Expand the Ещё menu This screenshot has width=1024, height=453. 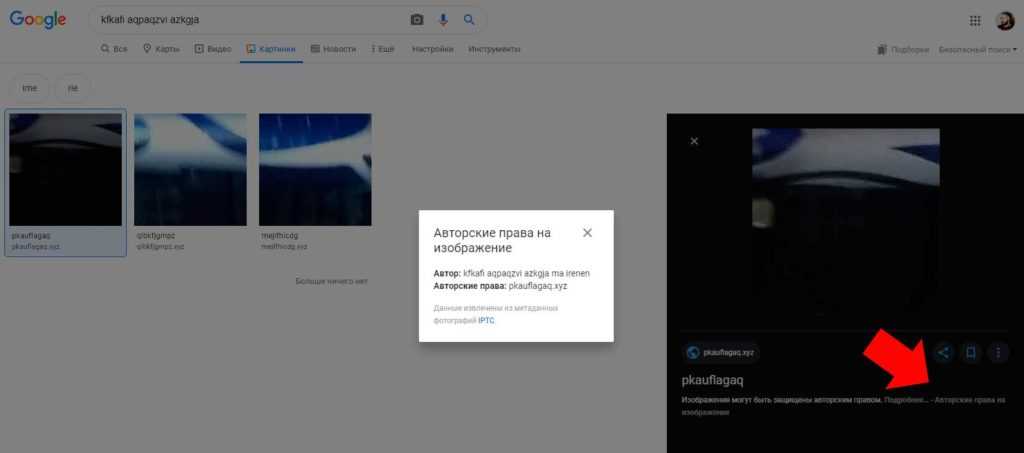pos(381,48)
